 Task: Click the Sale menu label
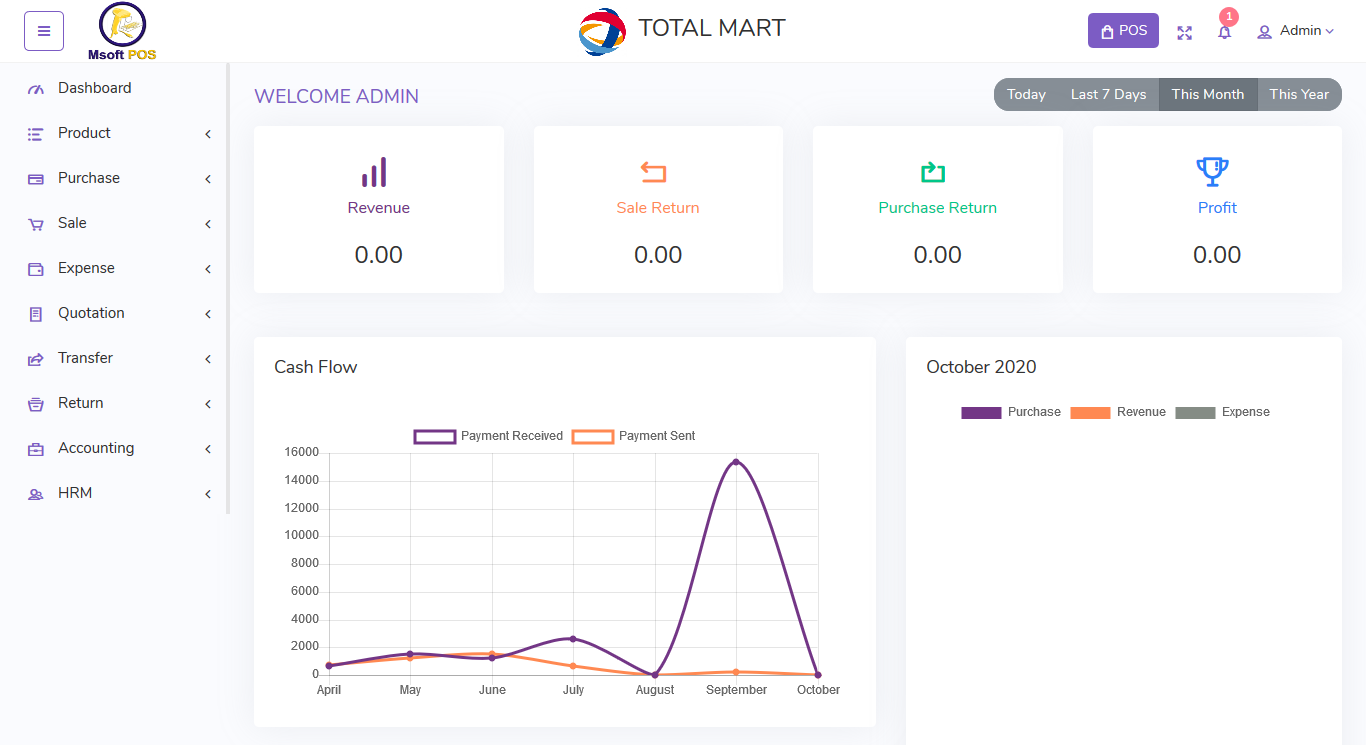click(72, 223)
